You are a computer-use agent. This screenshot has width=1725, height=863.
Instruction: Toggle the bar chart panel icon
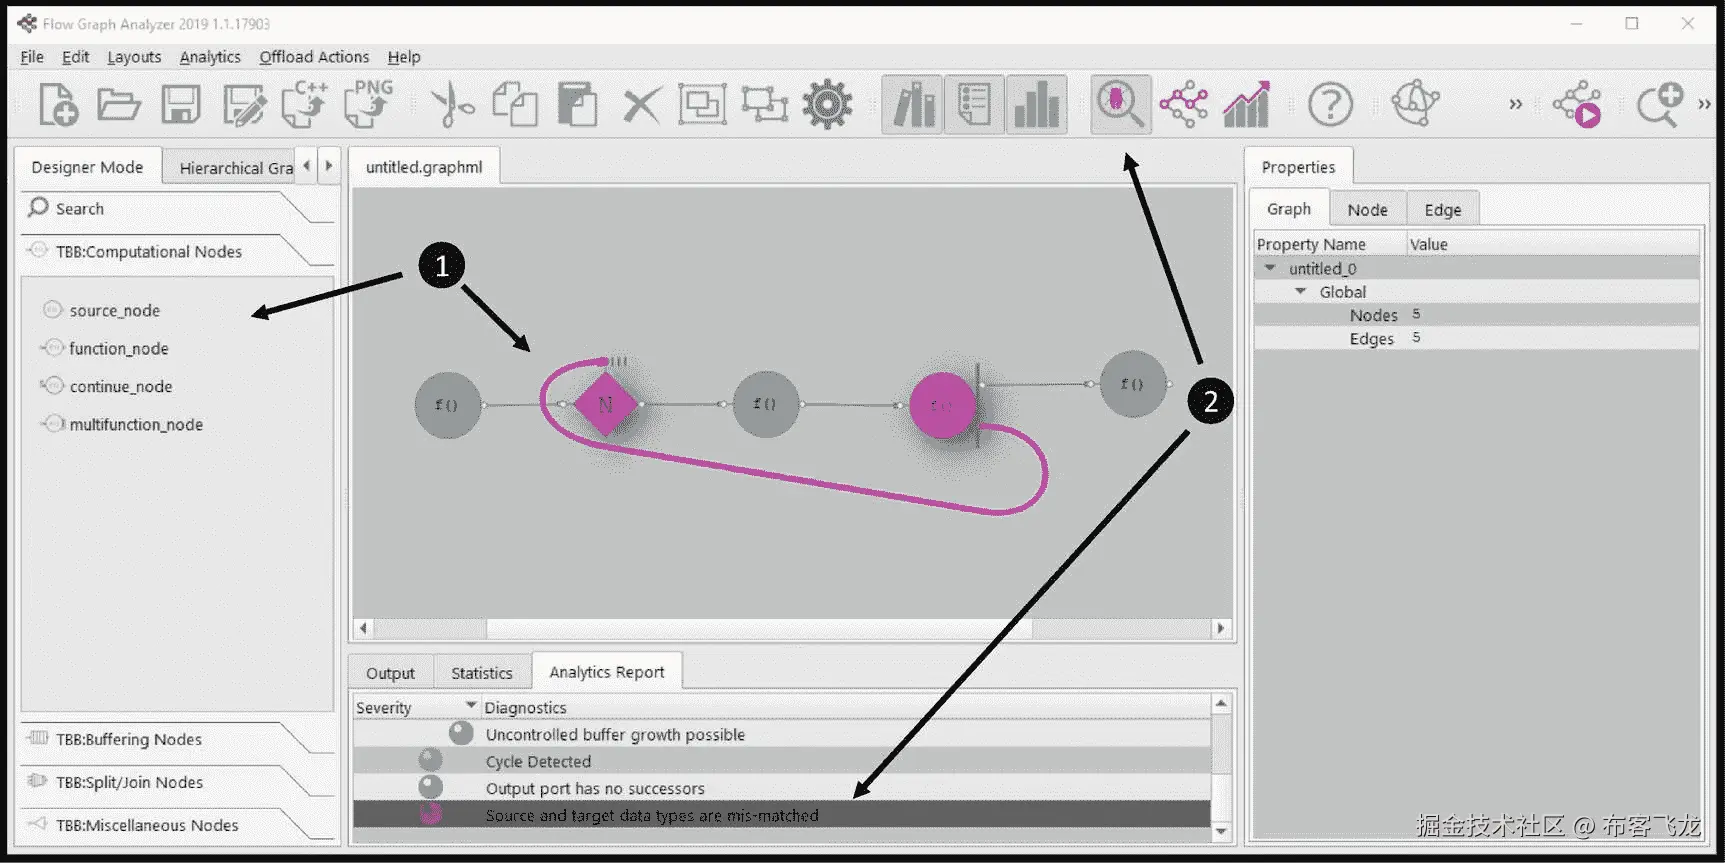(x=1036, y=105)
